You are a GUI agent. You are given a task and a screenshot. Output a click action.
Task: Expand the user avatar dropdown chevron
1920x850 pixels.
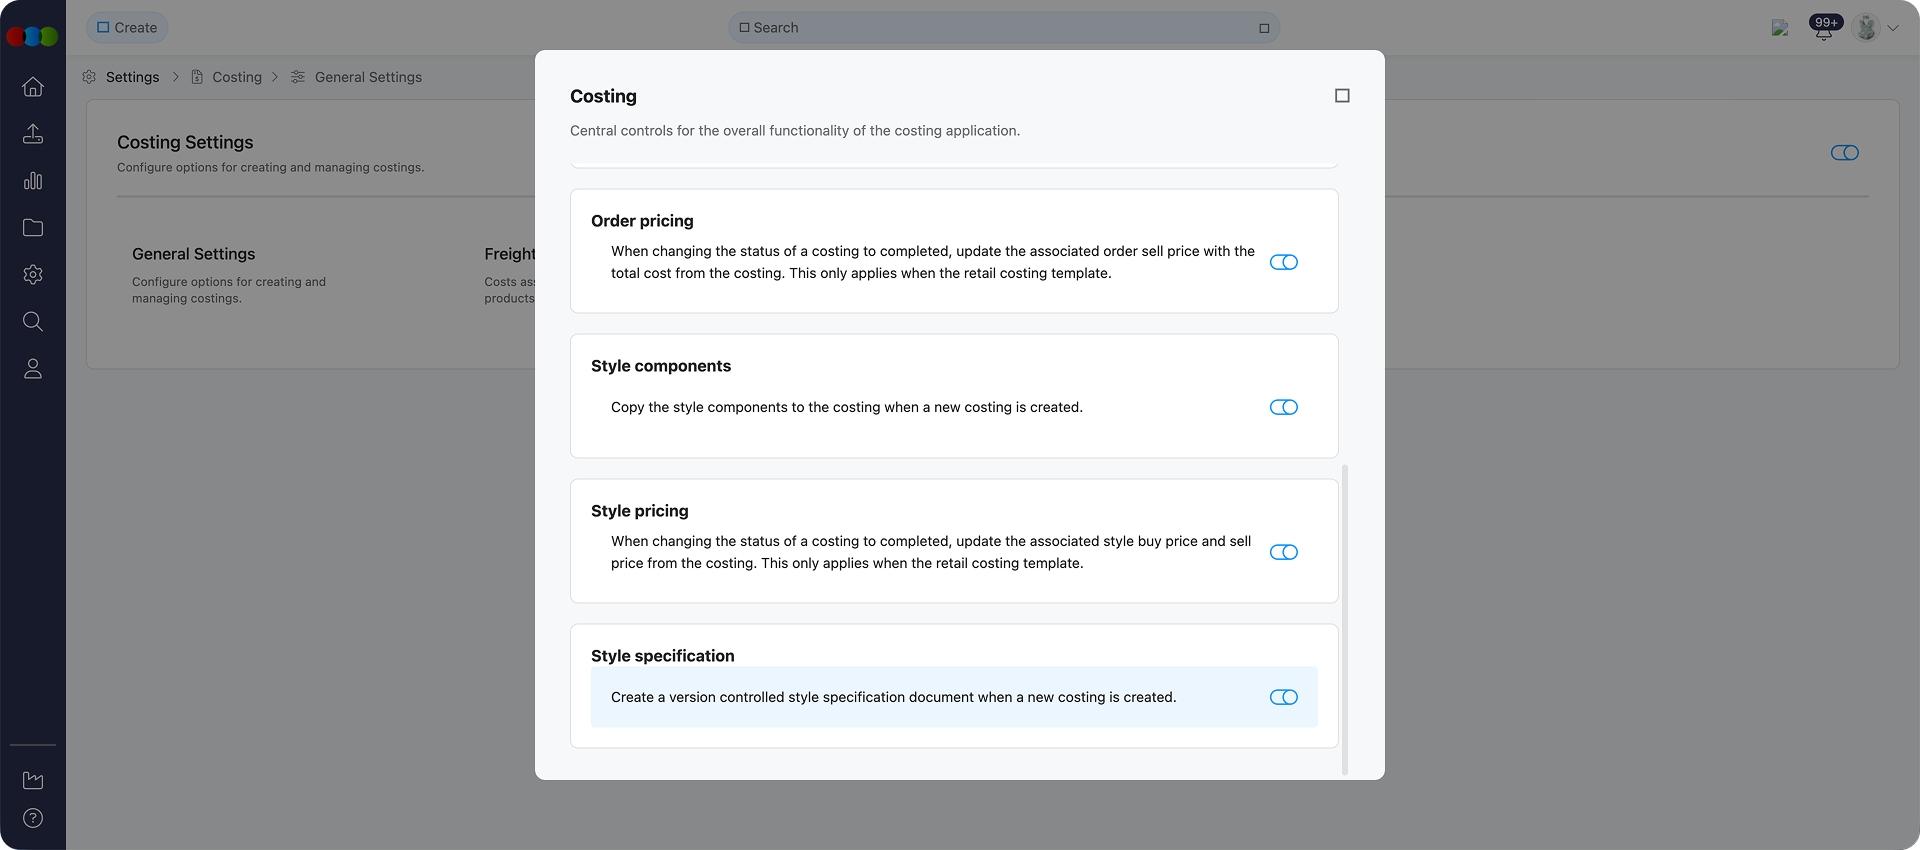(x=1893, y=28)
